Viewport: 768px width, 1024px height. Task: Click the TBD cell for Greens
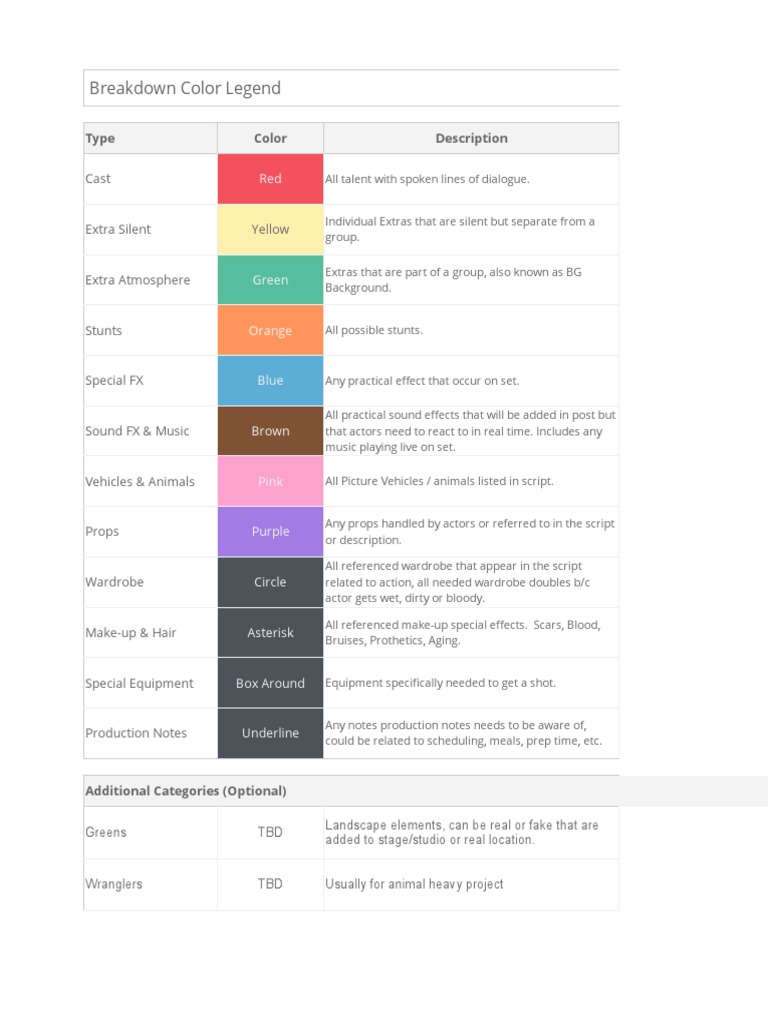tap(270, 832)
